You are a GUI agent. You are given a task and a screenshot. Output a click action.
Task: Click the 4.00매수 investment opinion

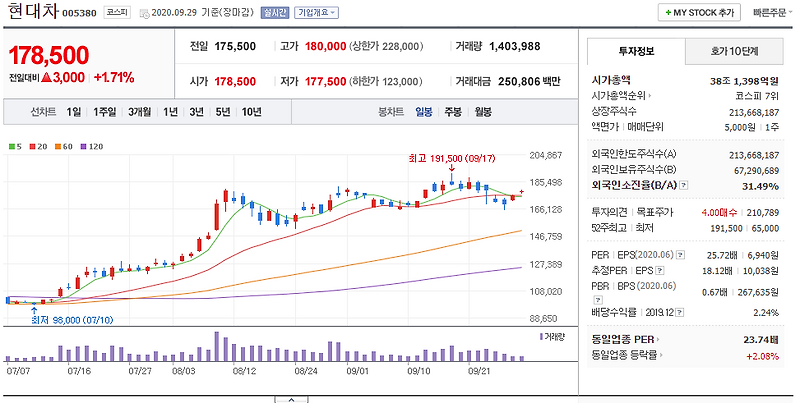pyautogui.click(x=718, y=212)
